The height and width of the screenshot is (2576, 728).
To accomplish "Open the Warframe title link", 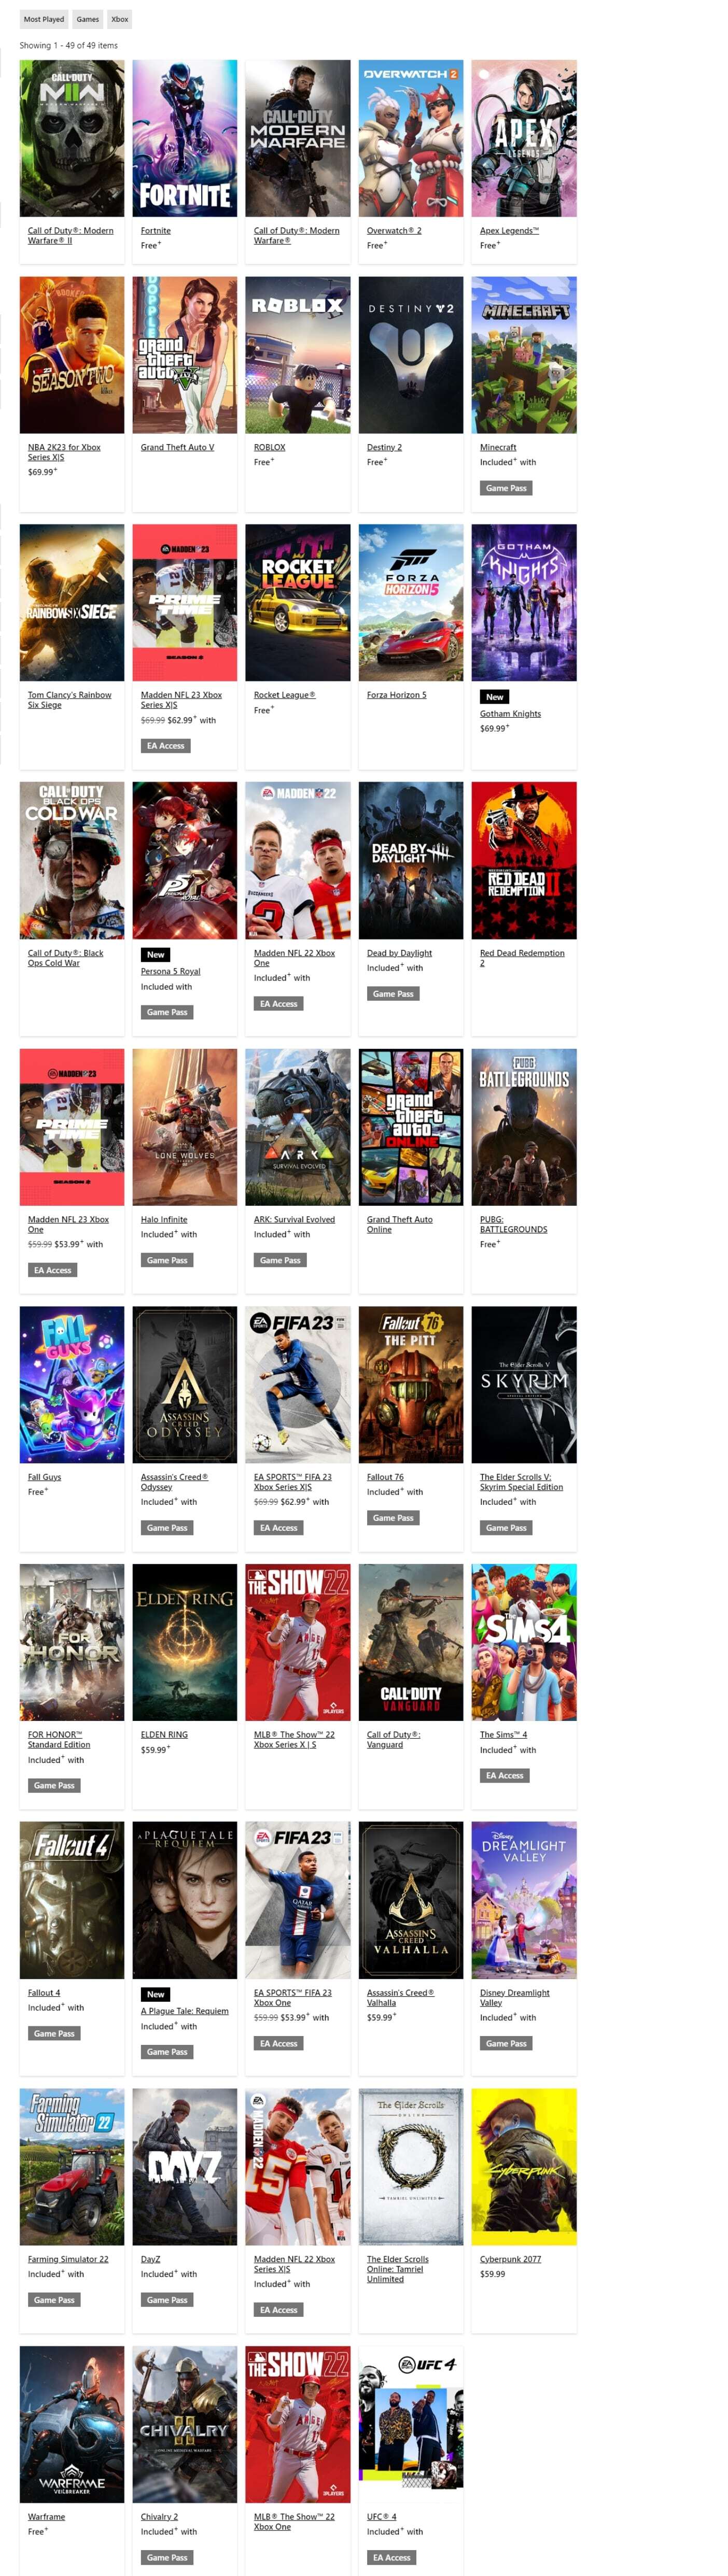I will point(46,2516).
